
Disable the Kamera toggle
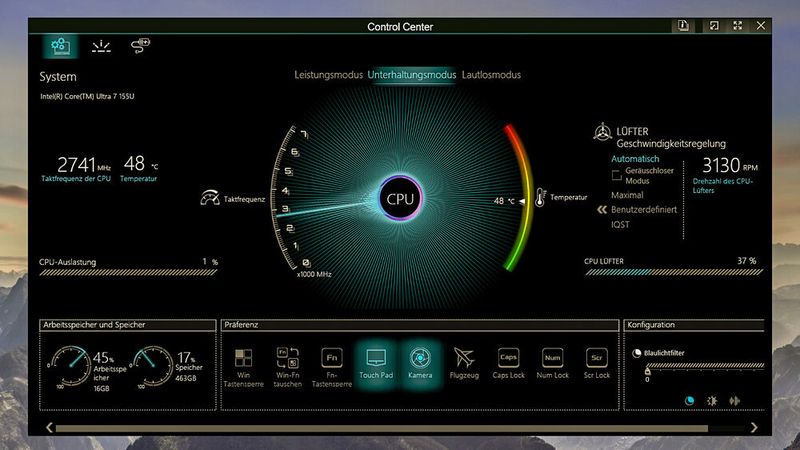coord(420,364)
